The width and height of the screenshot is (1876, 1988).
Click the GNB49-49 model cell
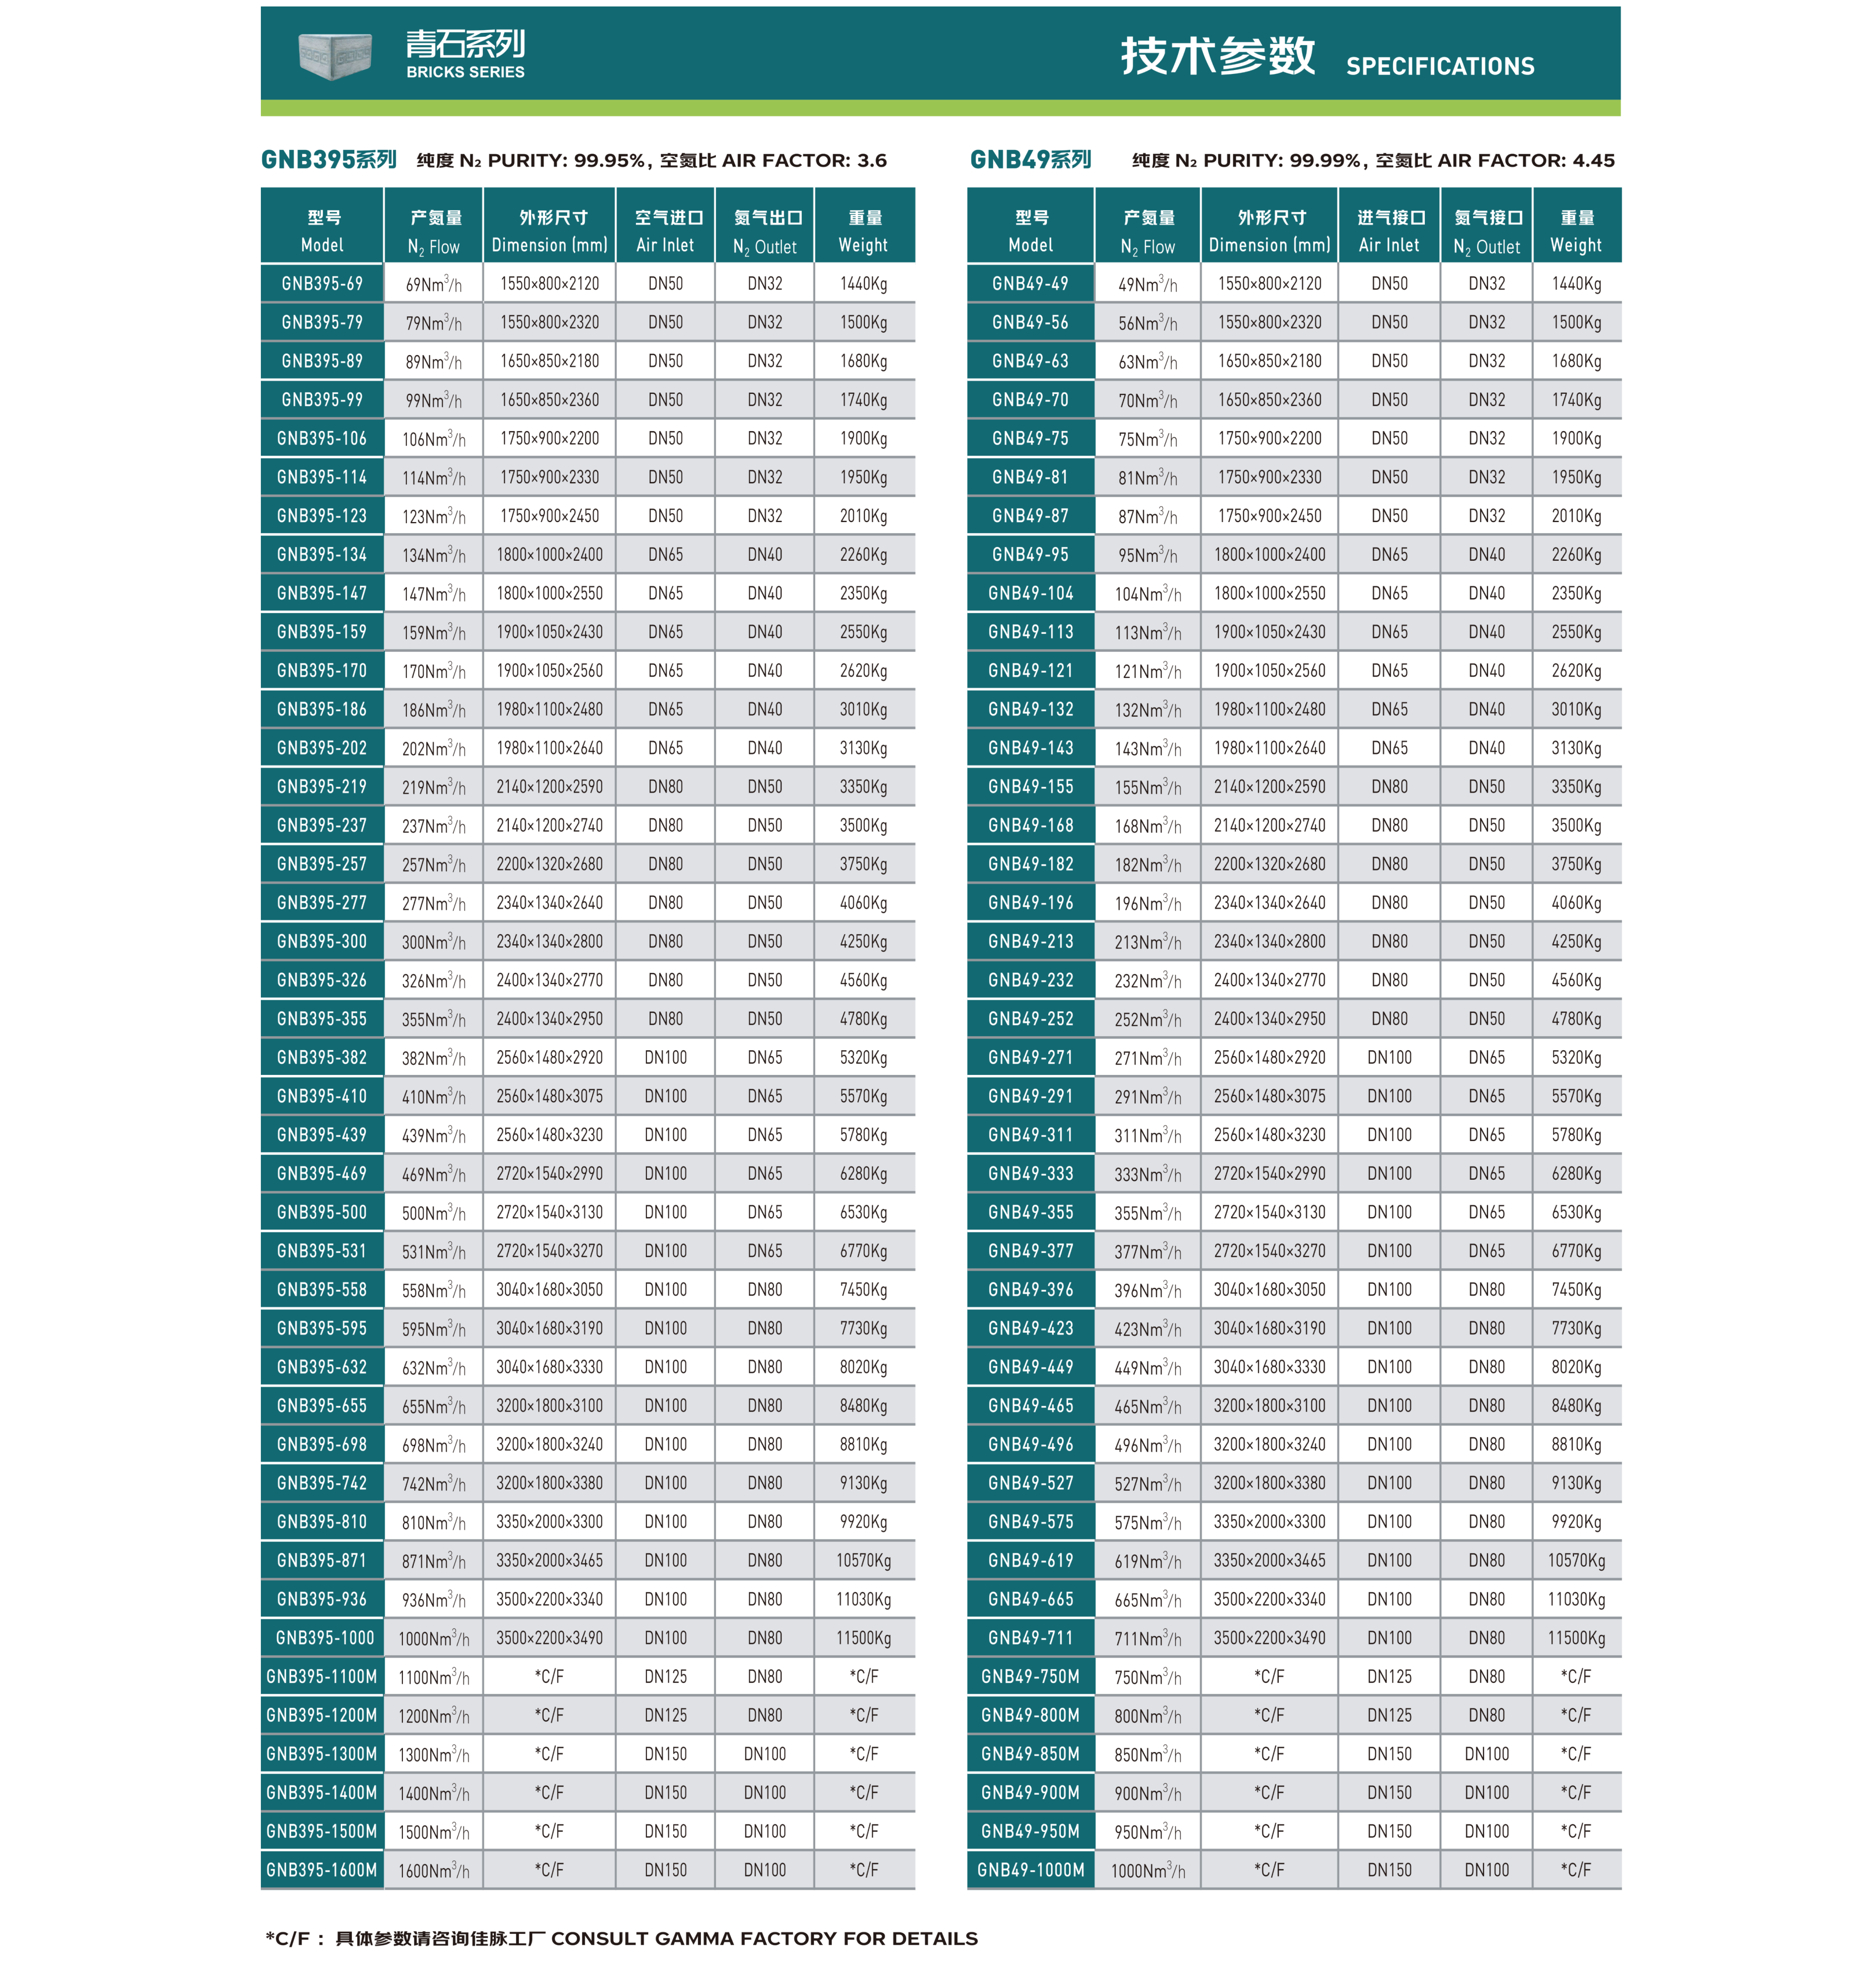(1030, 284)
